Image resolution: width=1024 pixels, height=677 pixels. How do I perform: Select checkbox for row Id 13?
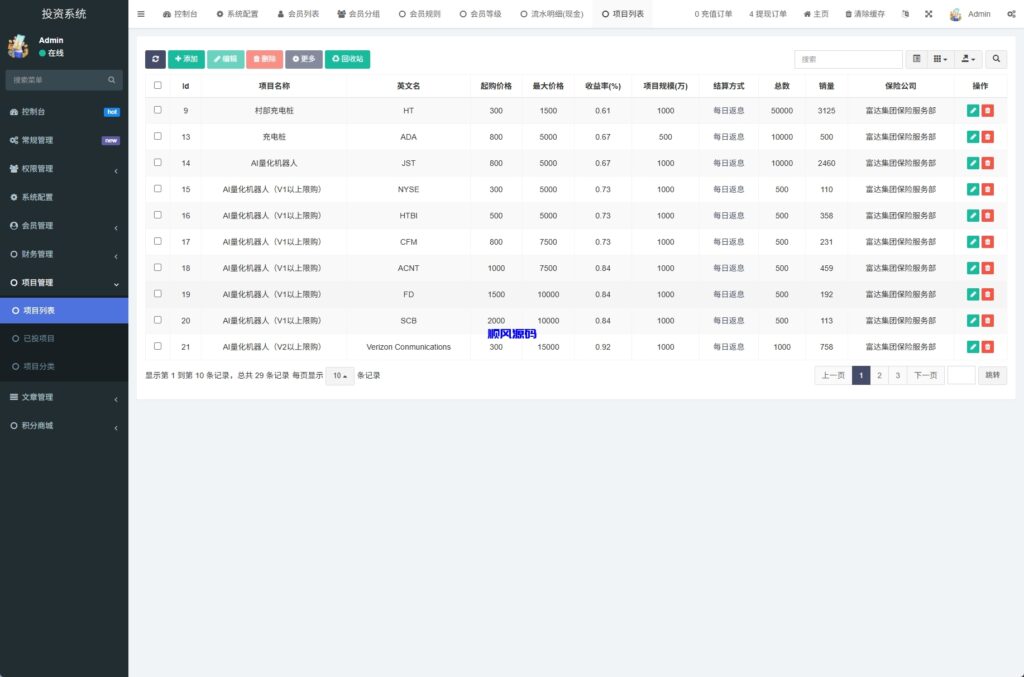point(157,136)
